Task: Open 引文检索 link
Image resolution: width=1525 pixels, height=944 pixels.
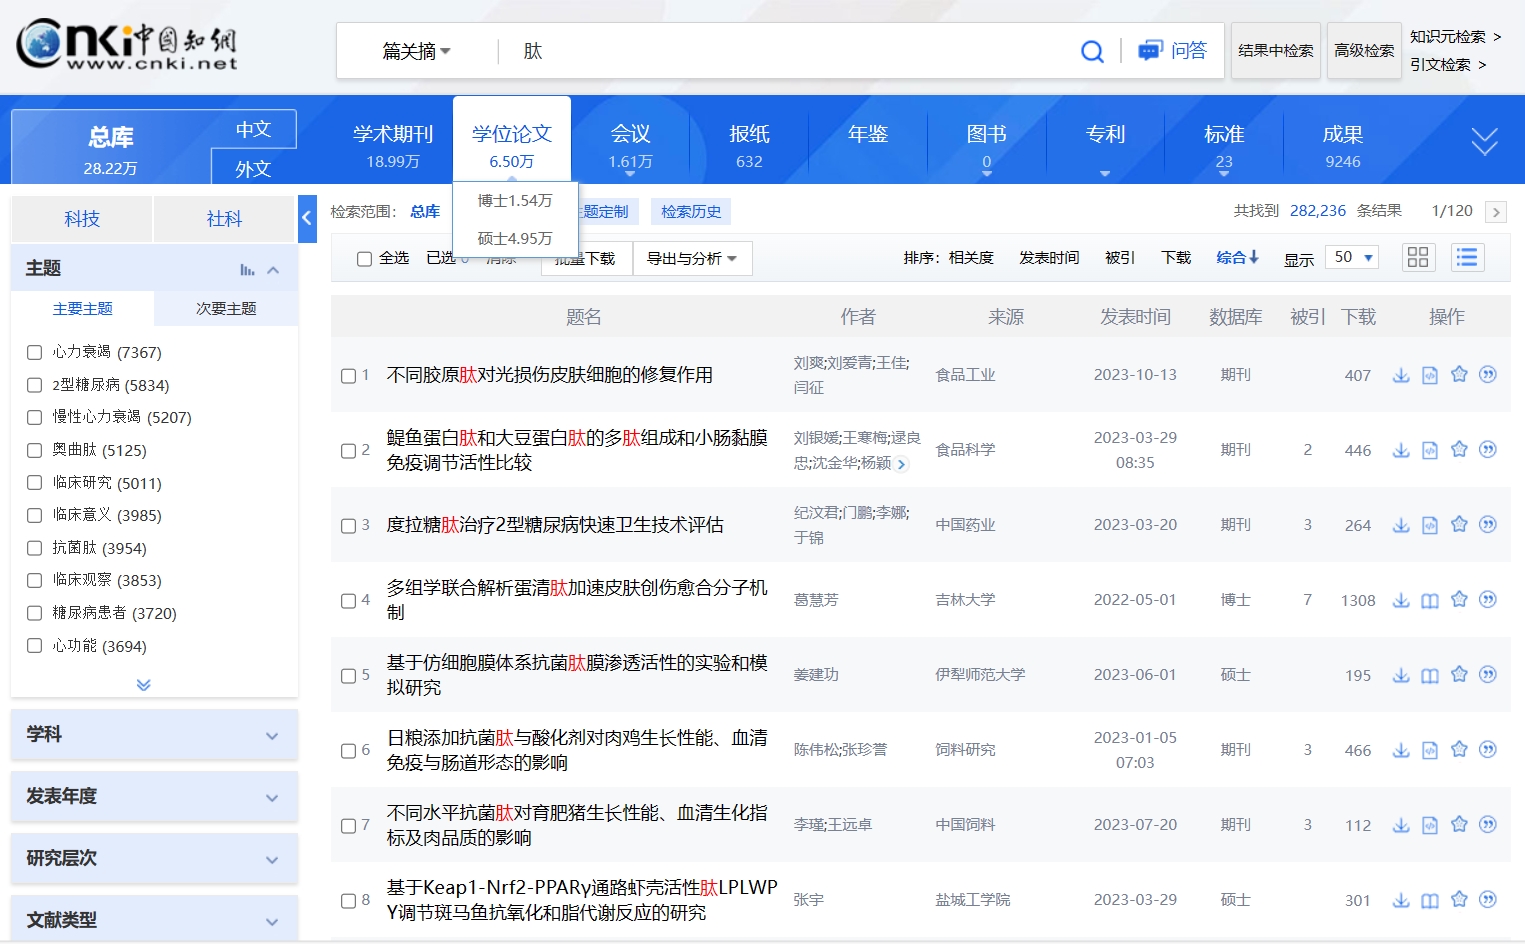Action: tap(1448, 65)
